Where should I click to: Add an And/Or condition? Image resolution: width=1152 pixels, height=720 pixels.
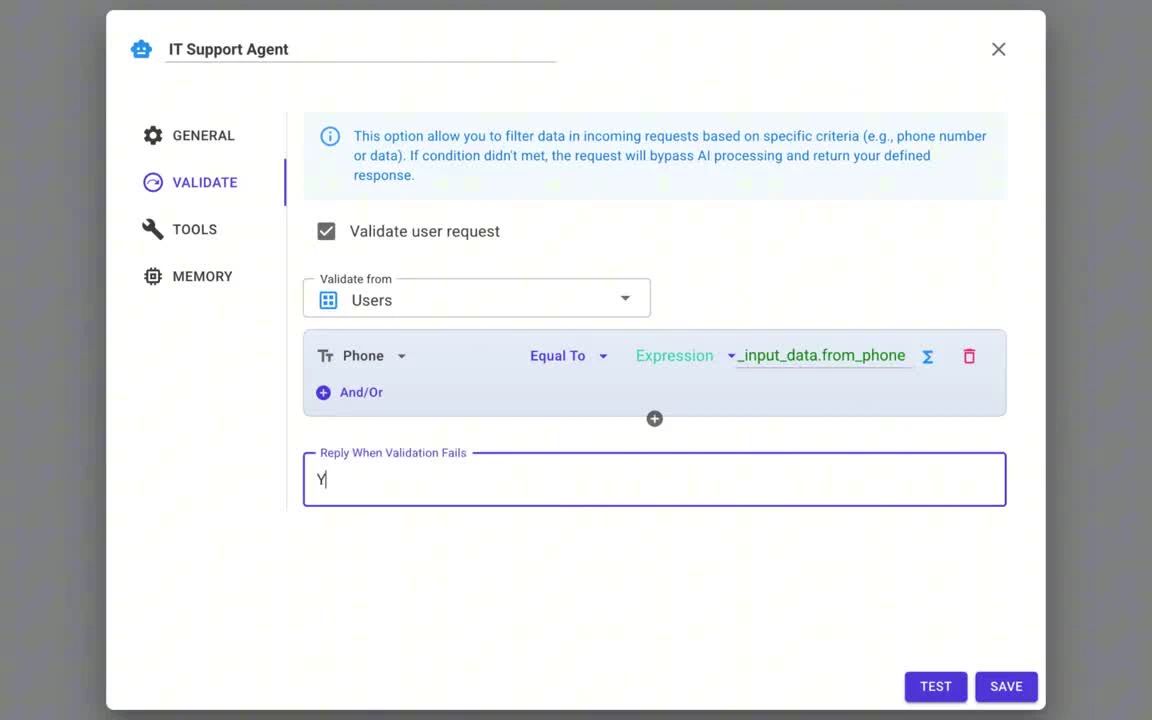(350, 392)
